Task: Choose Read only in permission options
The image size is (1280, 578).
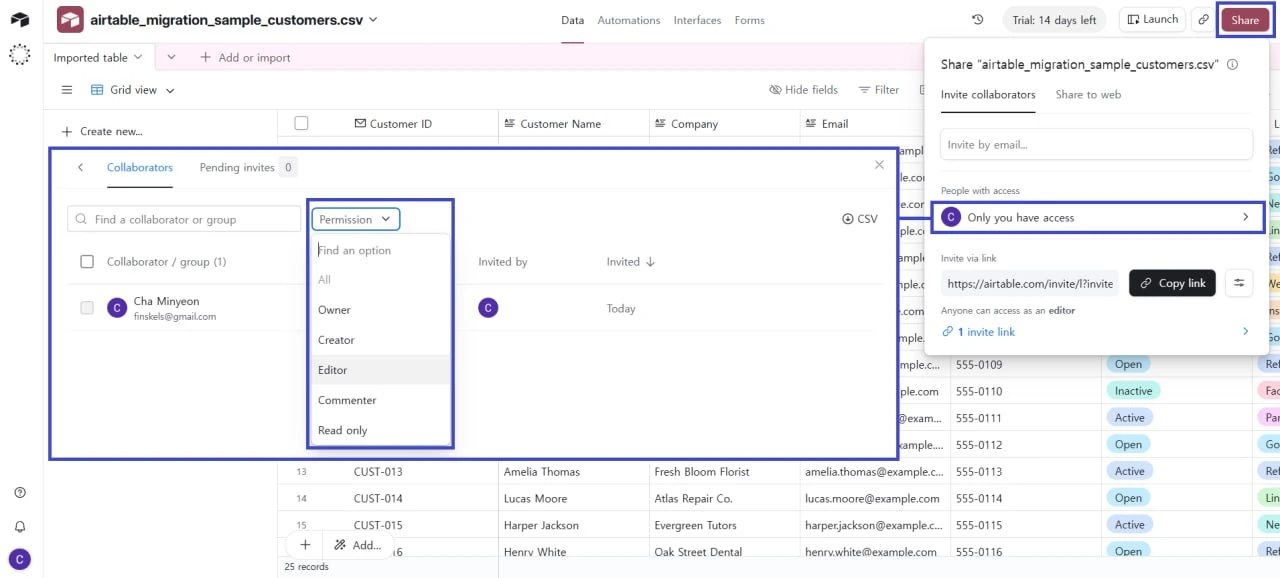Action: [380, 430]
